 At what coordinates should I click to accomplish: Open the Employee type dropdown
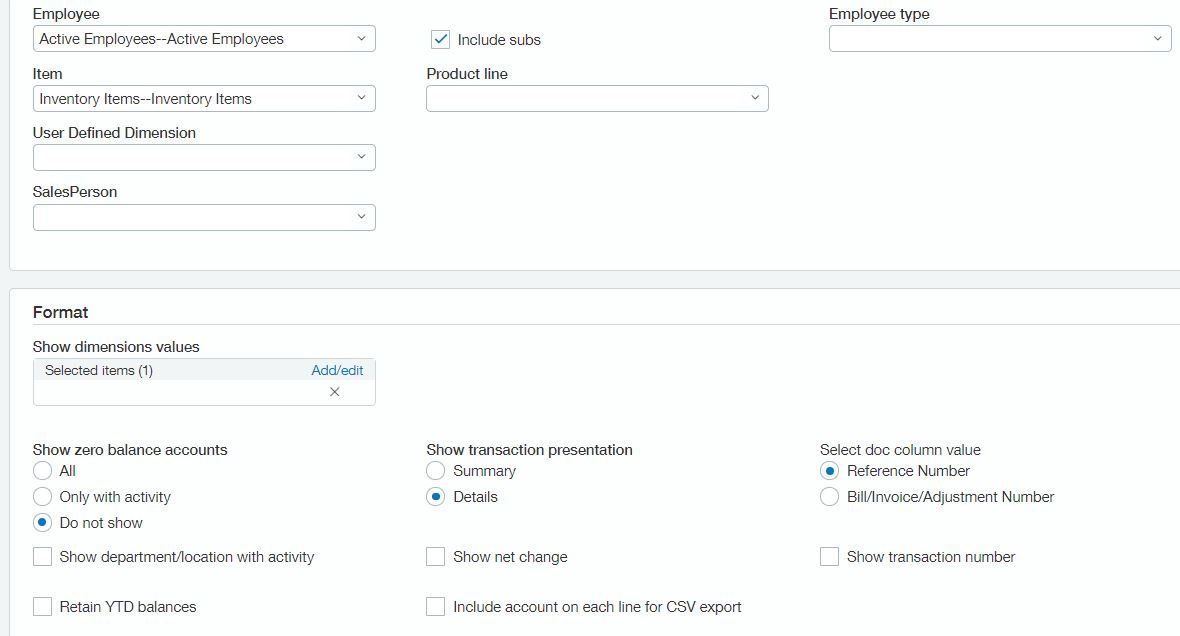point(1000,39)
